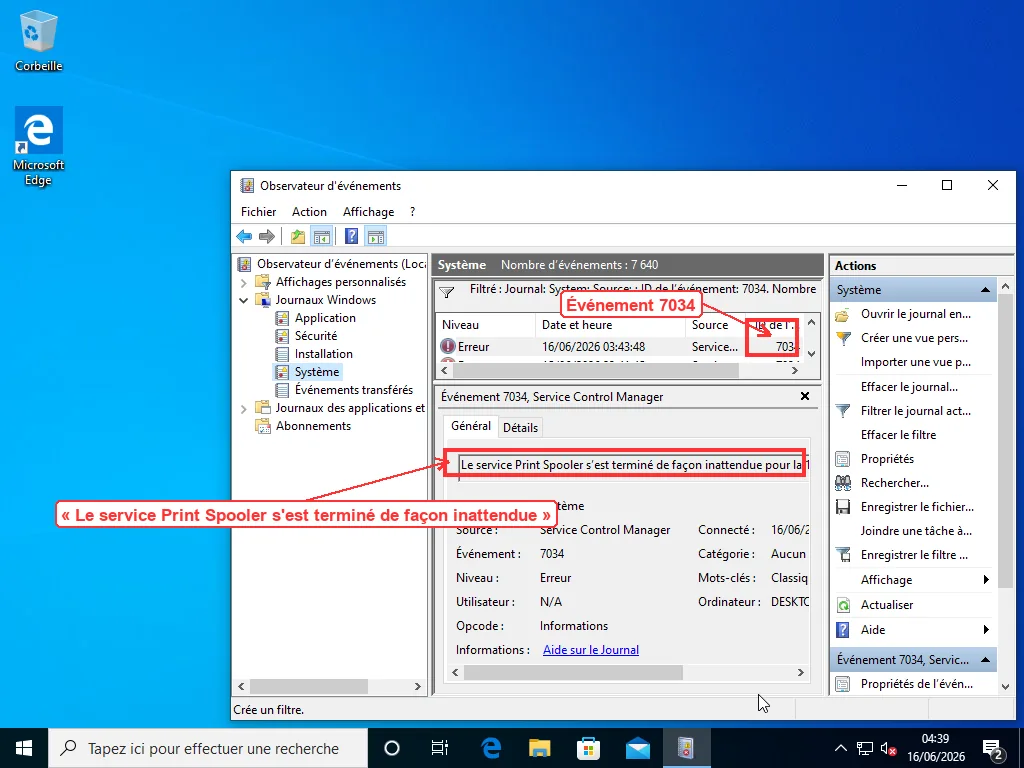The image size is (1024, 768).
Task: Click Filtrer le journal actuel action
Action: tap(915, 411)
